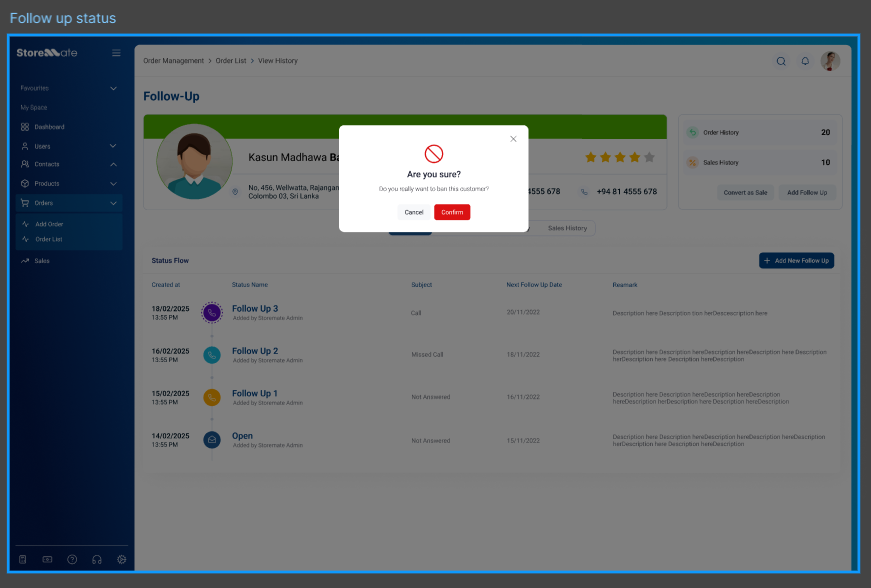871x588 pixels.
Task: Toggle the hamburger sidebar menu icon
Action: pos(116,53)
